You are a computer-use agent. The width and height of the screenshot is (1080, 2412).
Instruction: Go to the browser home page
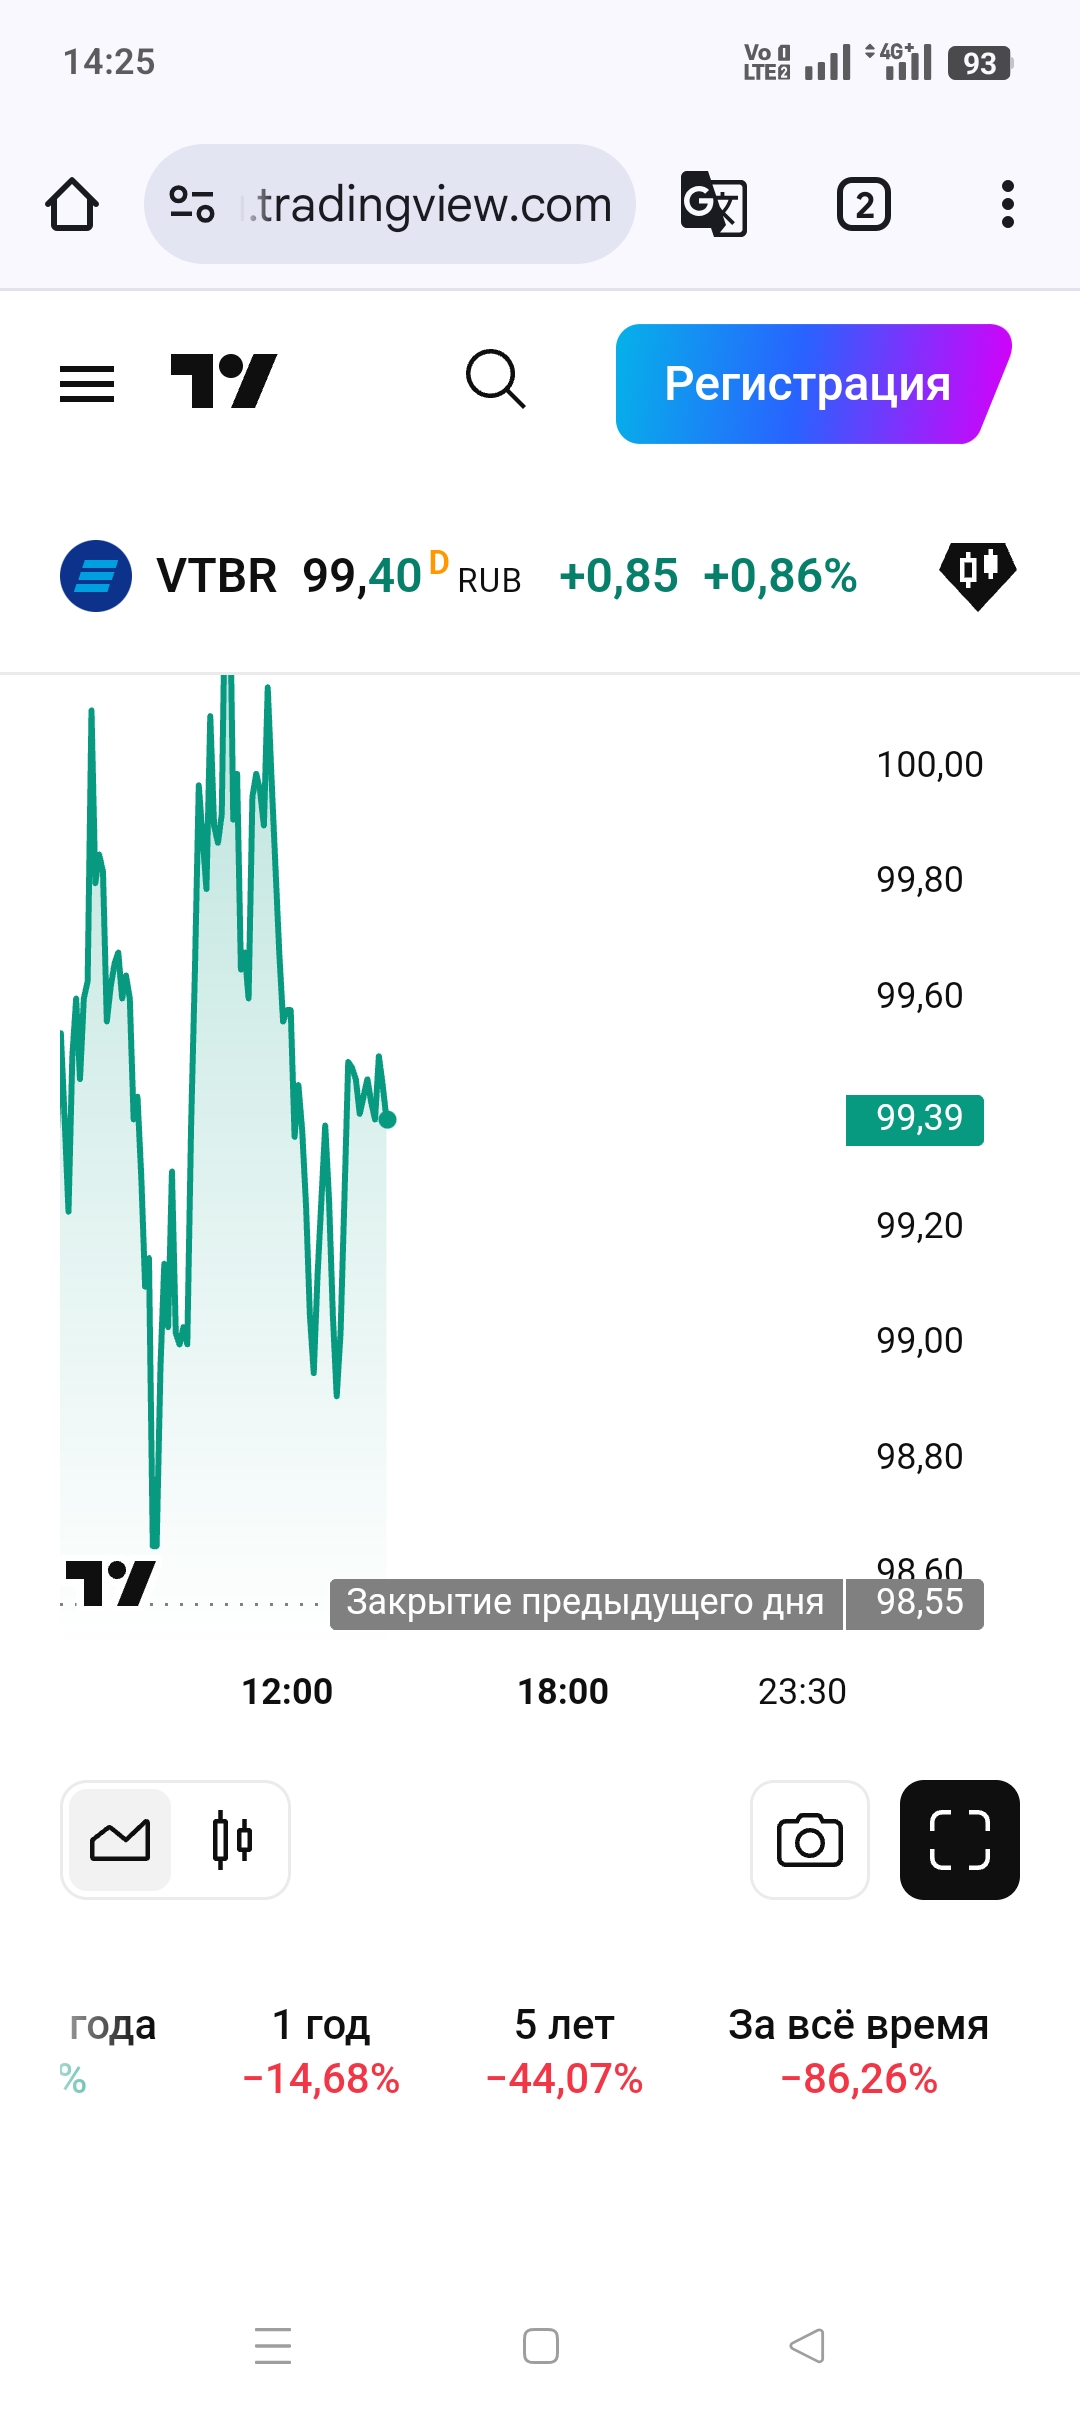pyautogui.click(x=72, y=204)
